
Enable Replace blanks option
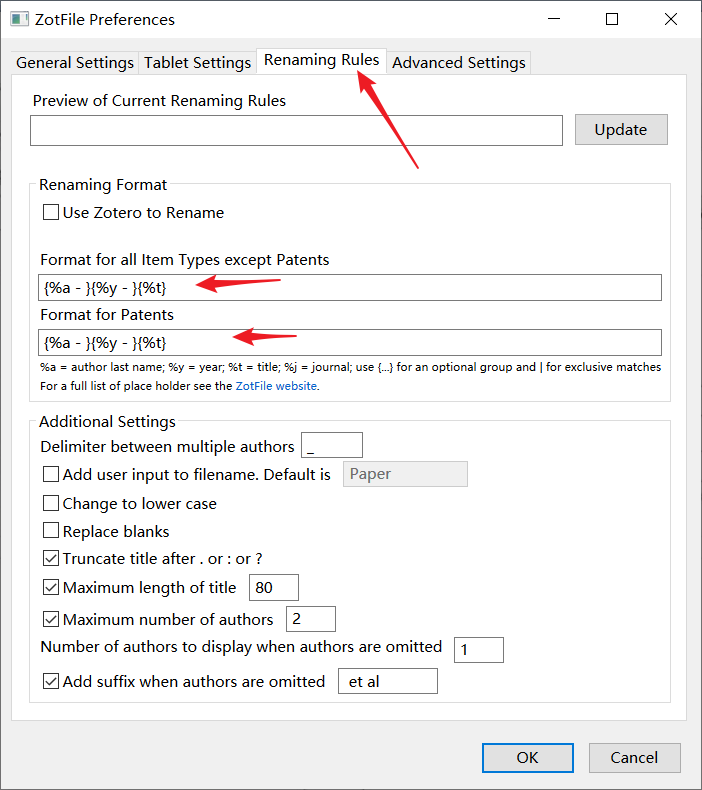pos(51,531)
